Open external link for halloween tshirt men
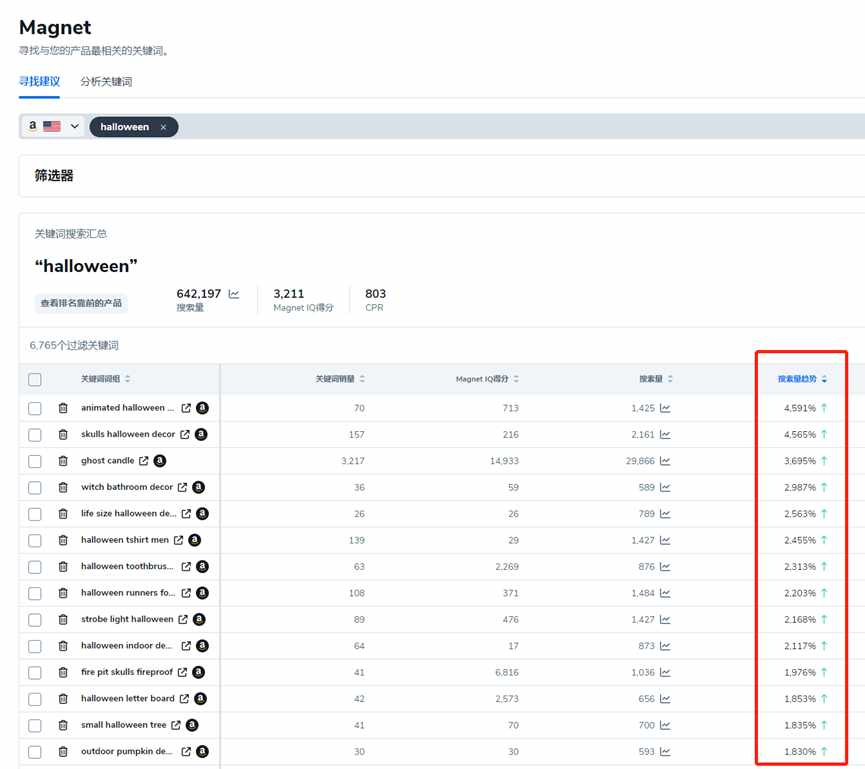This screenshot has width=865, height=769. coord(178,540)
